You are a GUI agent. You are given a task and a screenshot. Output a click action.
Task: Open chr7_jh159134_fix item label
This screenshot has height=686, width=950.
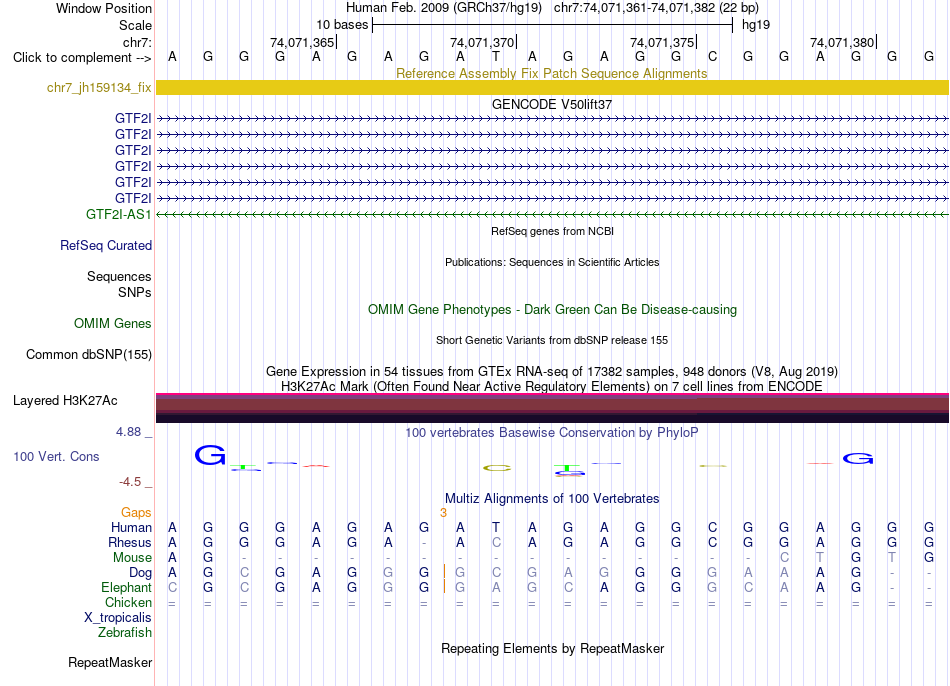99,87
